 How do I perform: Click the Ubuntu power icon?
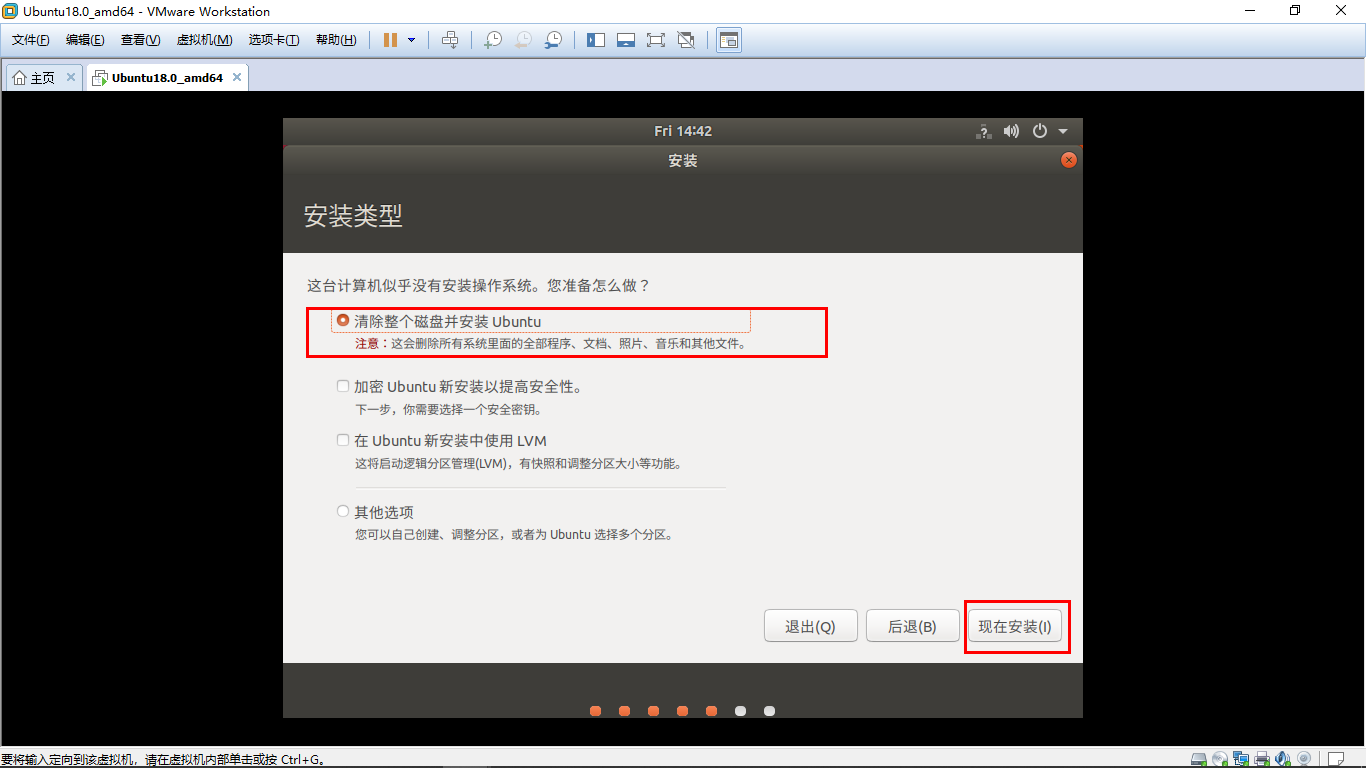(1040, 131)
